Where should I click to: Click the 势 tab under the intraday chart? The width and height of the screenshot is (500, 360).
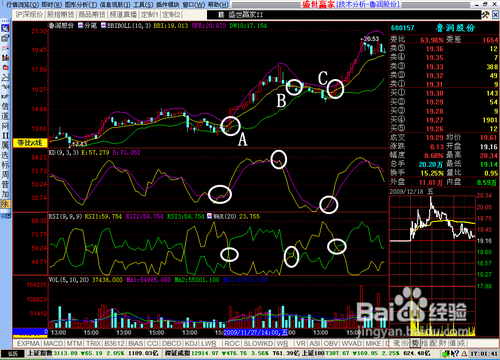[415, 343]
